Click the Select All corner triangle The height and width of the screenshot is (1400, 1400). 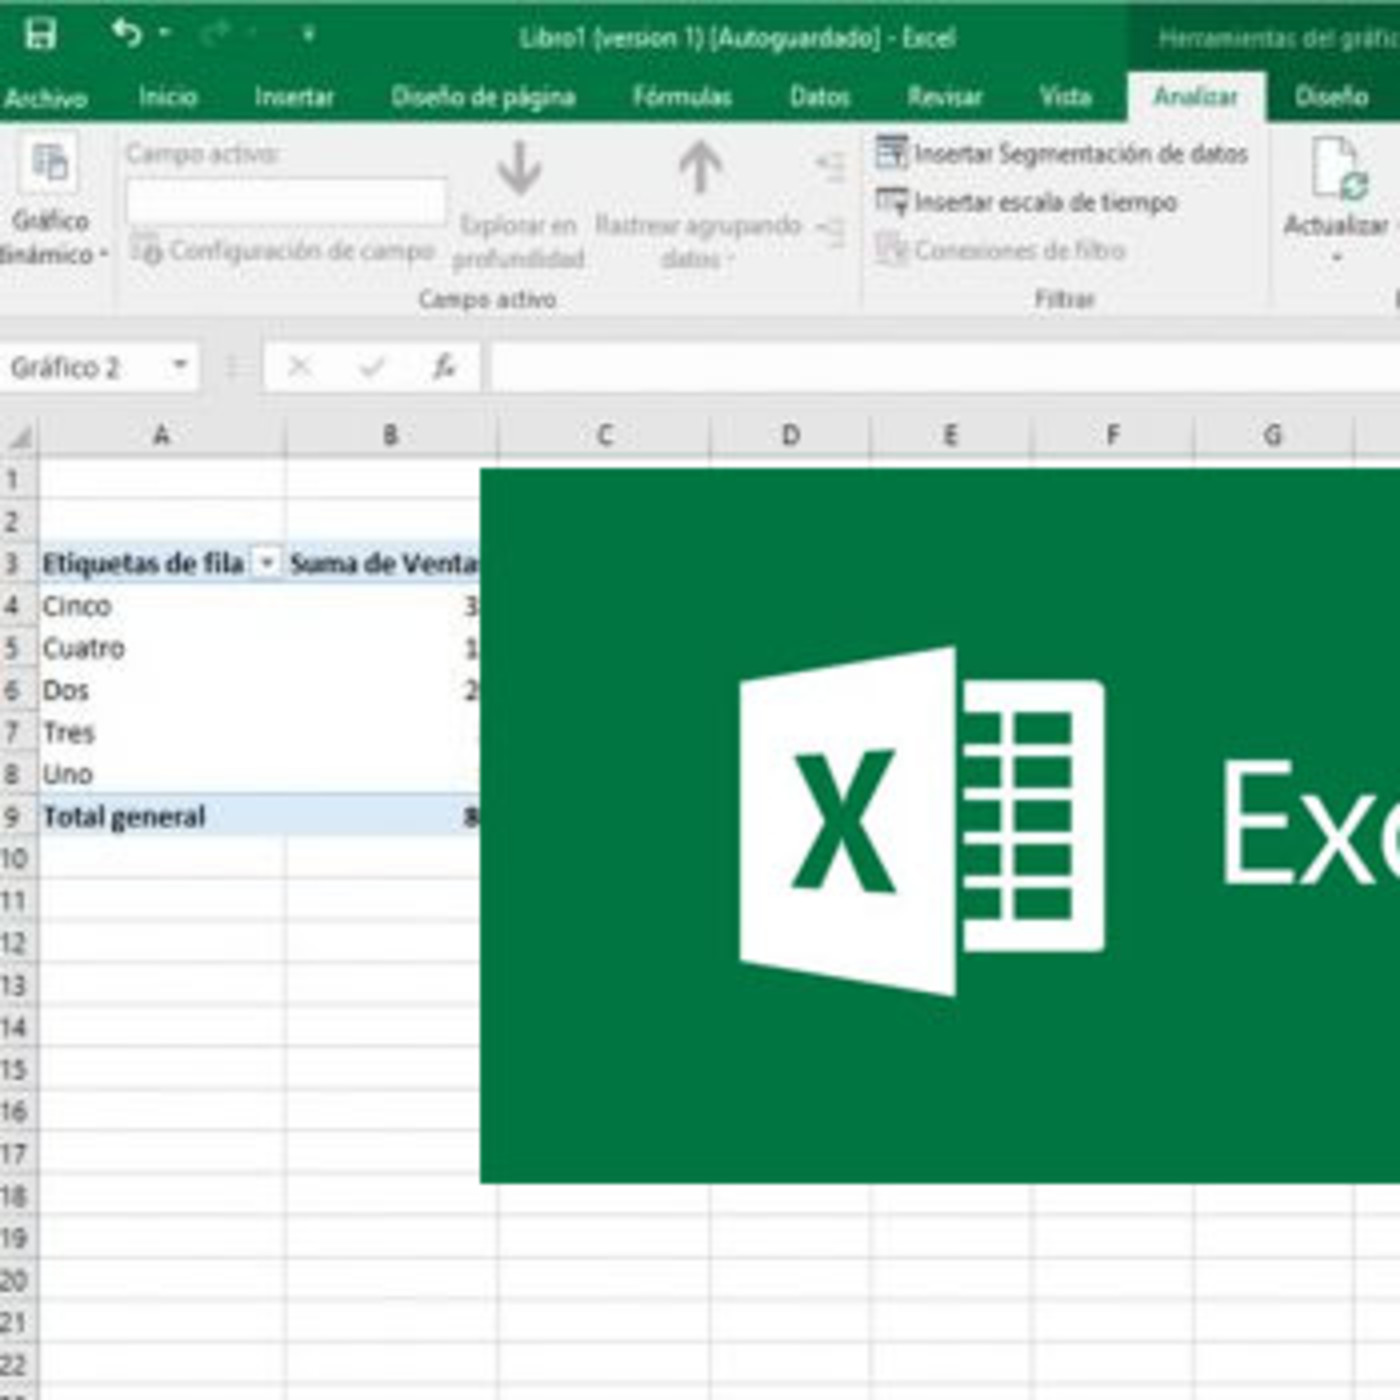click(x=20, y=435)
